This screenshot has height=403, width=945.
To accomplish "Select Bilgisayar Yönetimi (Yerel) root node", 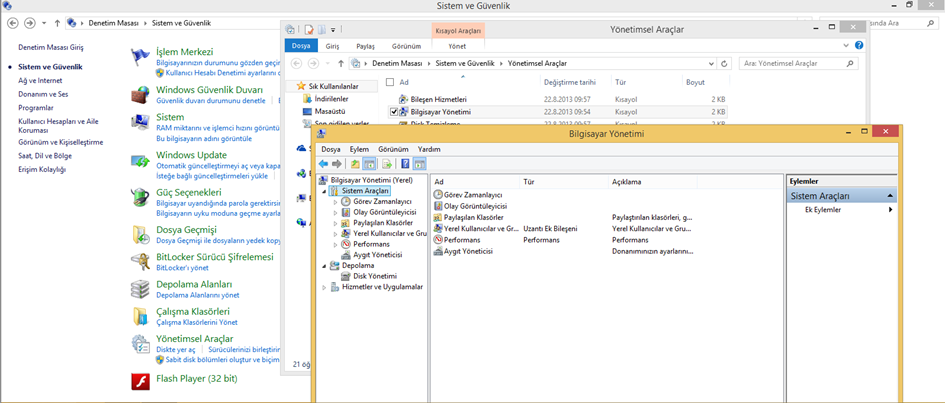I will point(365,180).
